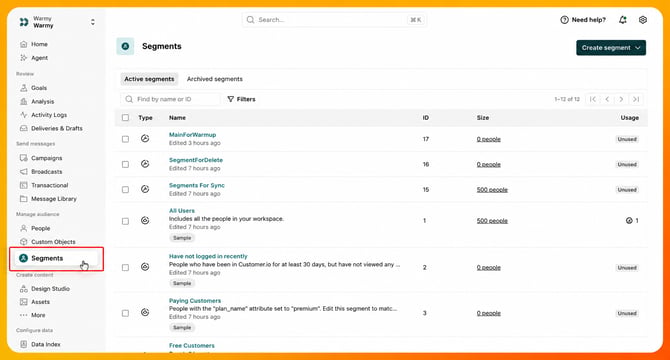Click the All Users segment type icon
The height and width of the screenshot is (360, 670).
click(x=145, y=220)
